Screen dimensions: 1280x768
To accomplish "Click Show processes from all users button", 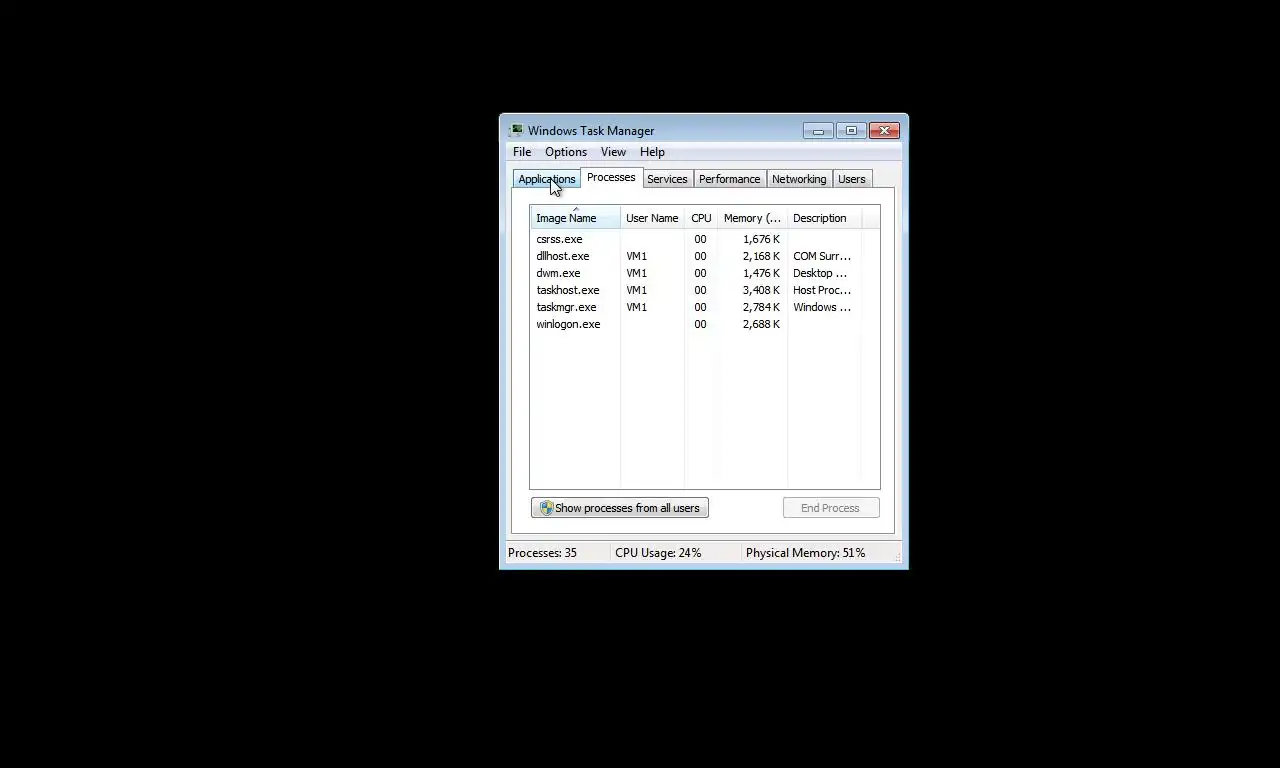I will [620, 508].
